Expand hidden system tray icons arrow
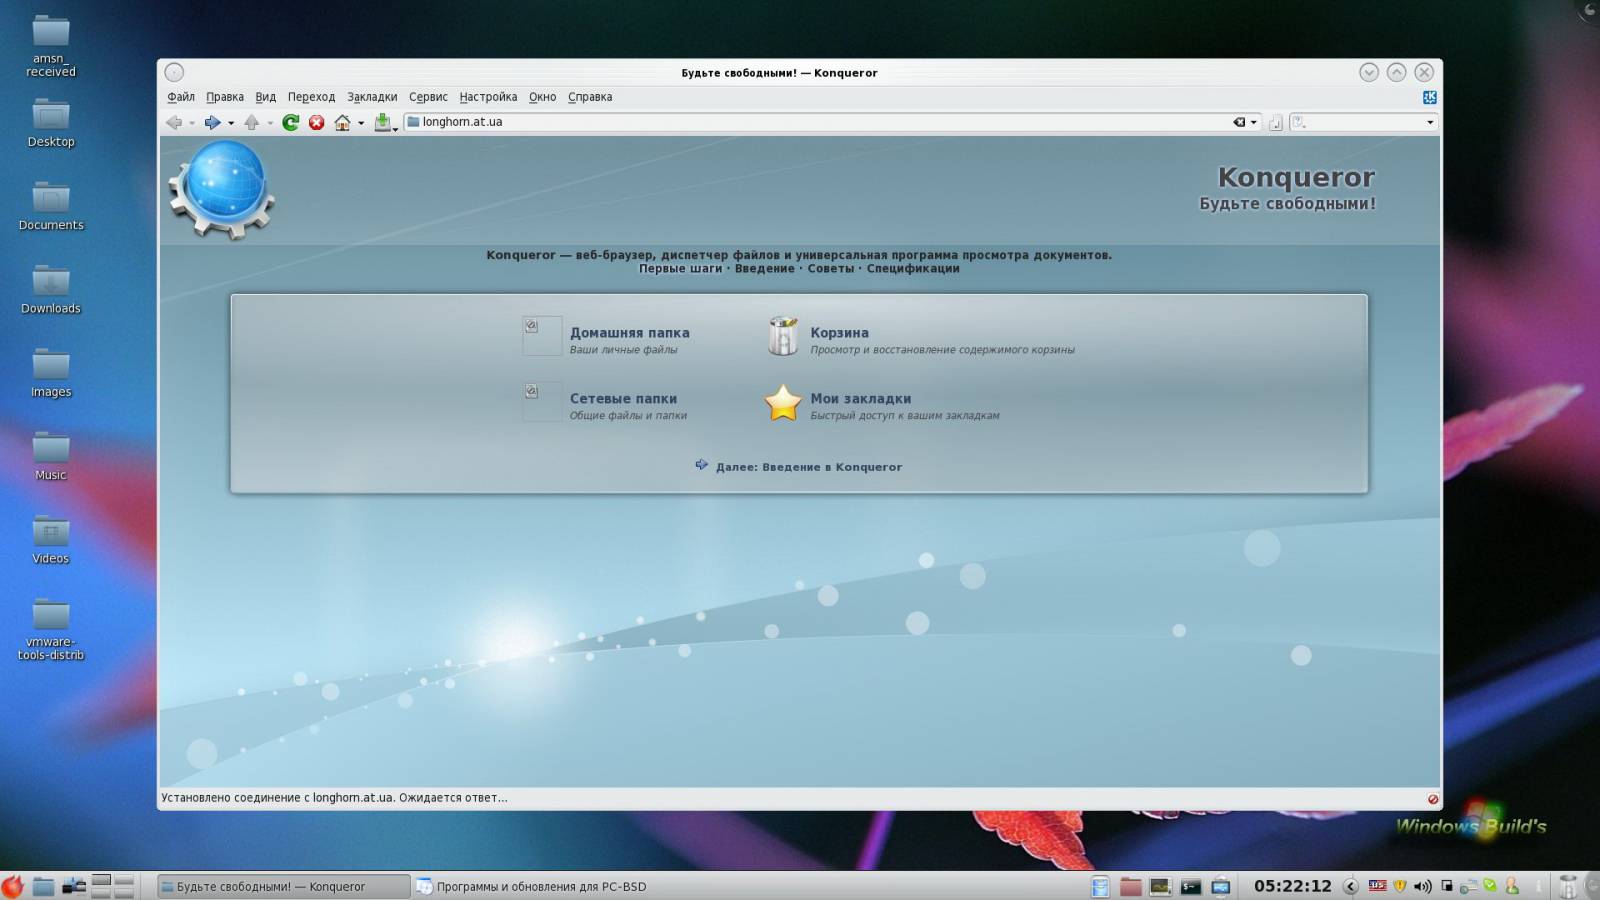This screenshot has height=900, width=1600. click(x=1350, y=886)
